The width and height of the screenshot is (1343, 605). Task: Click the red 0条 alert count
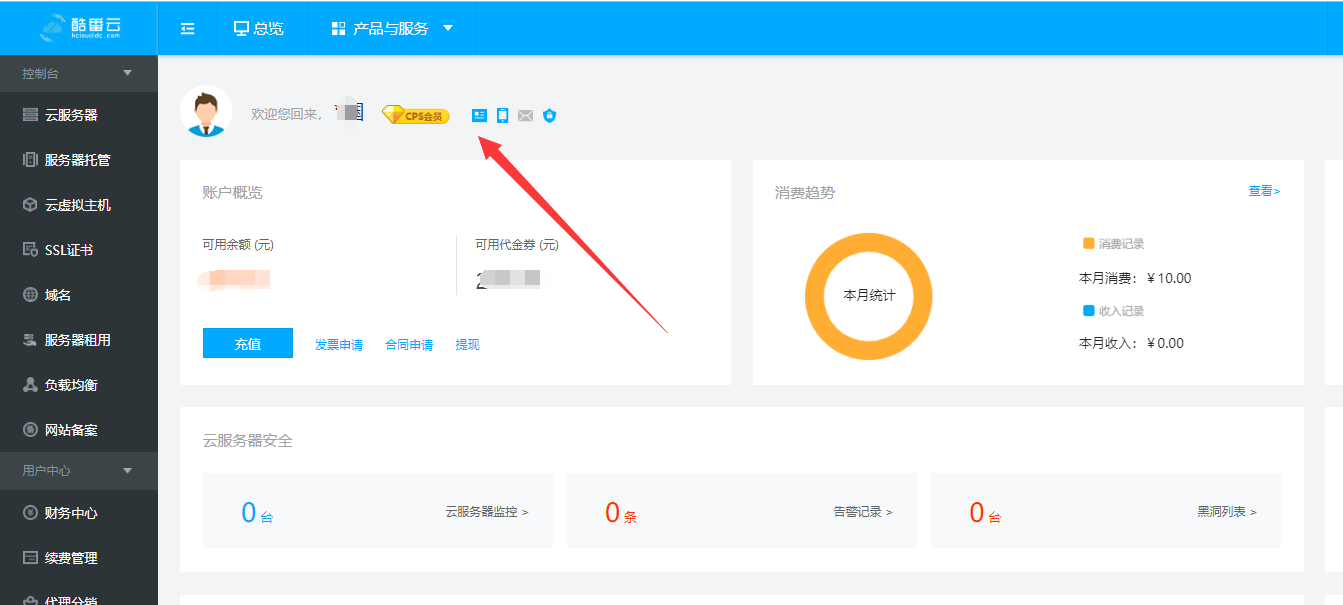tap(621, 513)
